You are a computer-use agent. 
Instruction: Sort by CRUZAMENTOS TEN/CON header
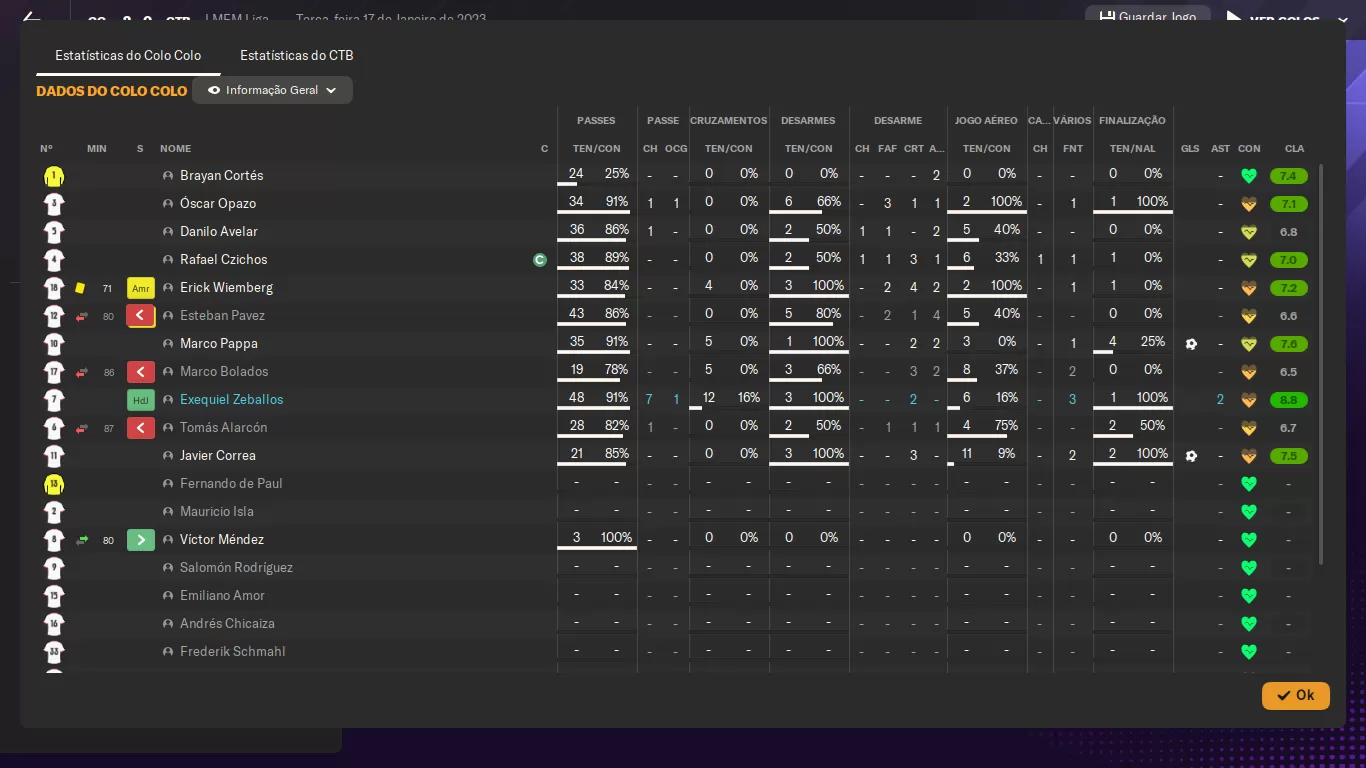728,149
